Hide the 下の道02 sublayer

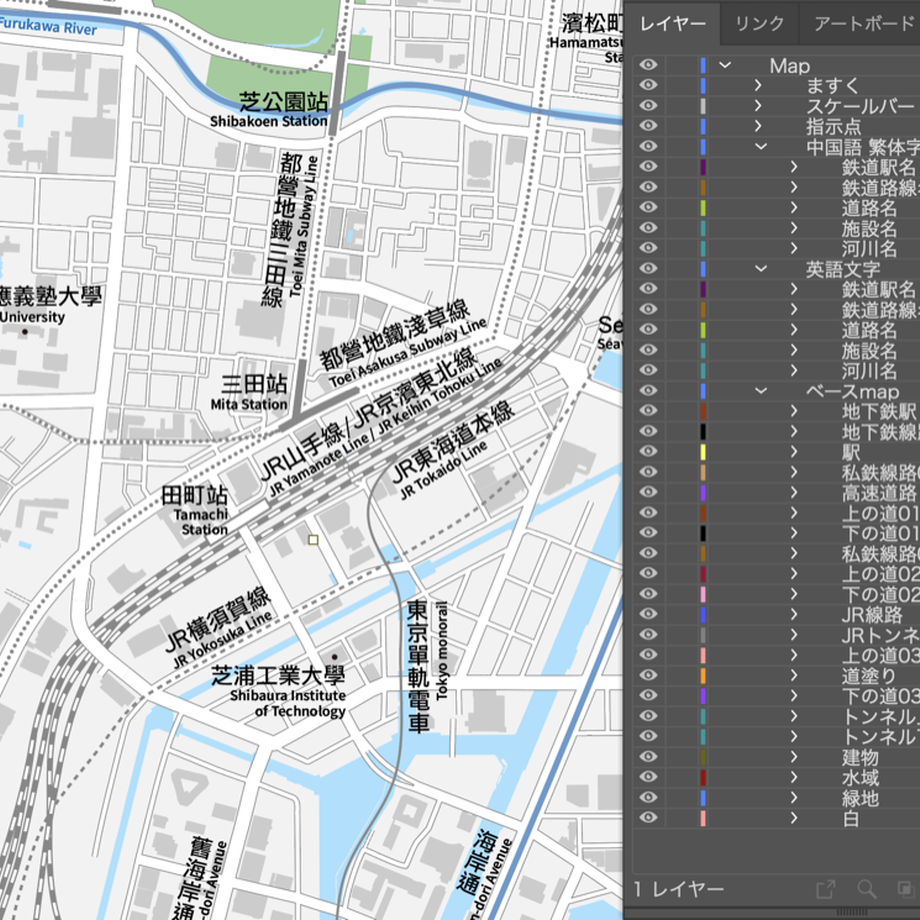pyautogui.click(x=648, y=594)
